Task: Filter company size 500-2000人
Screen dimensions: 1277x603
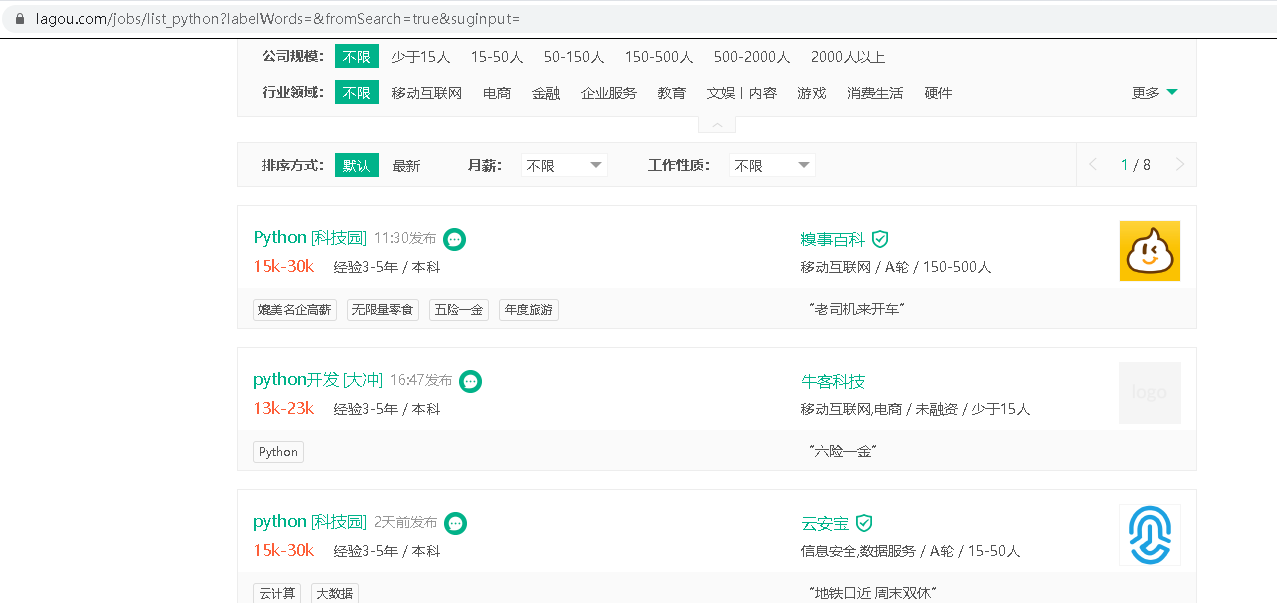Action: (752, 57)
